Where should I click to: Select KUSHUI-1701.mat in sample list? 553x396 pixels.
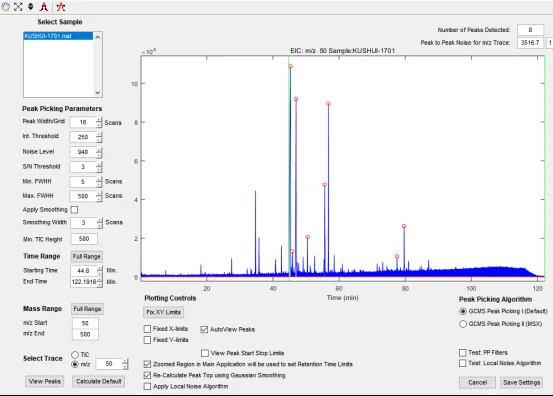click(58, 36)
